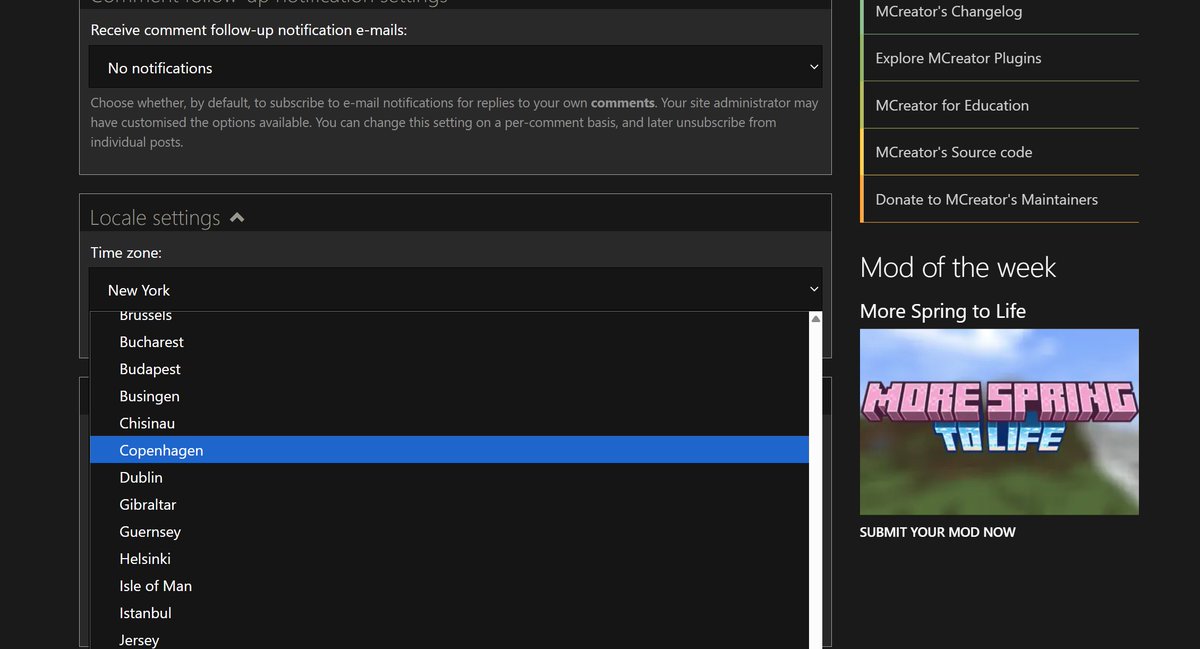
Task: Select Helsinki time zone
Action: 144,558
